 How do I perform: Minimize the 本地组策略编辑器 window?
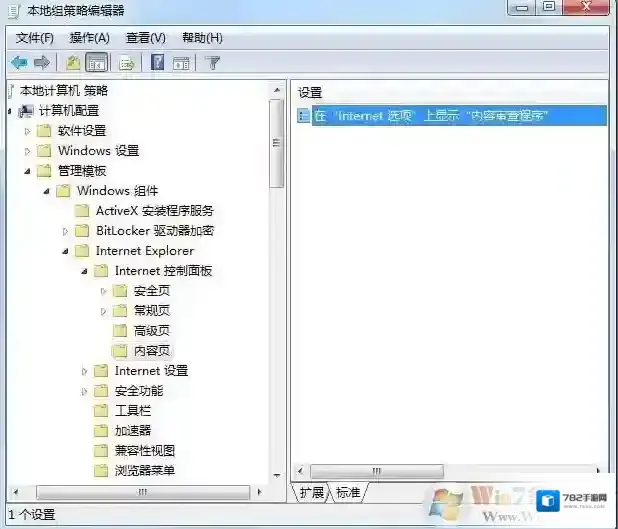tap(522, 7)
